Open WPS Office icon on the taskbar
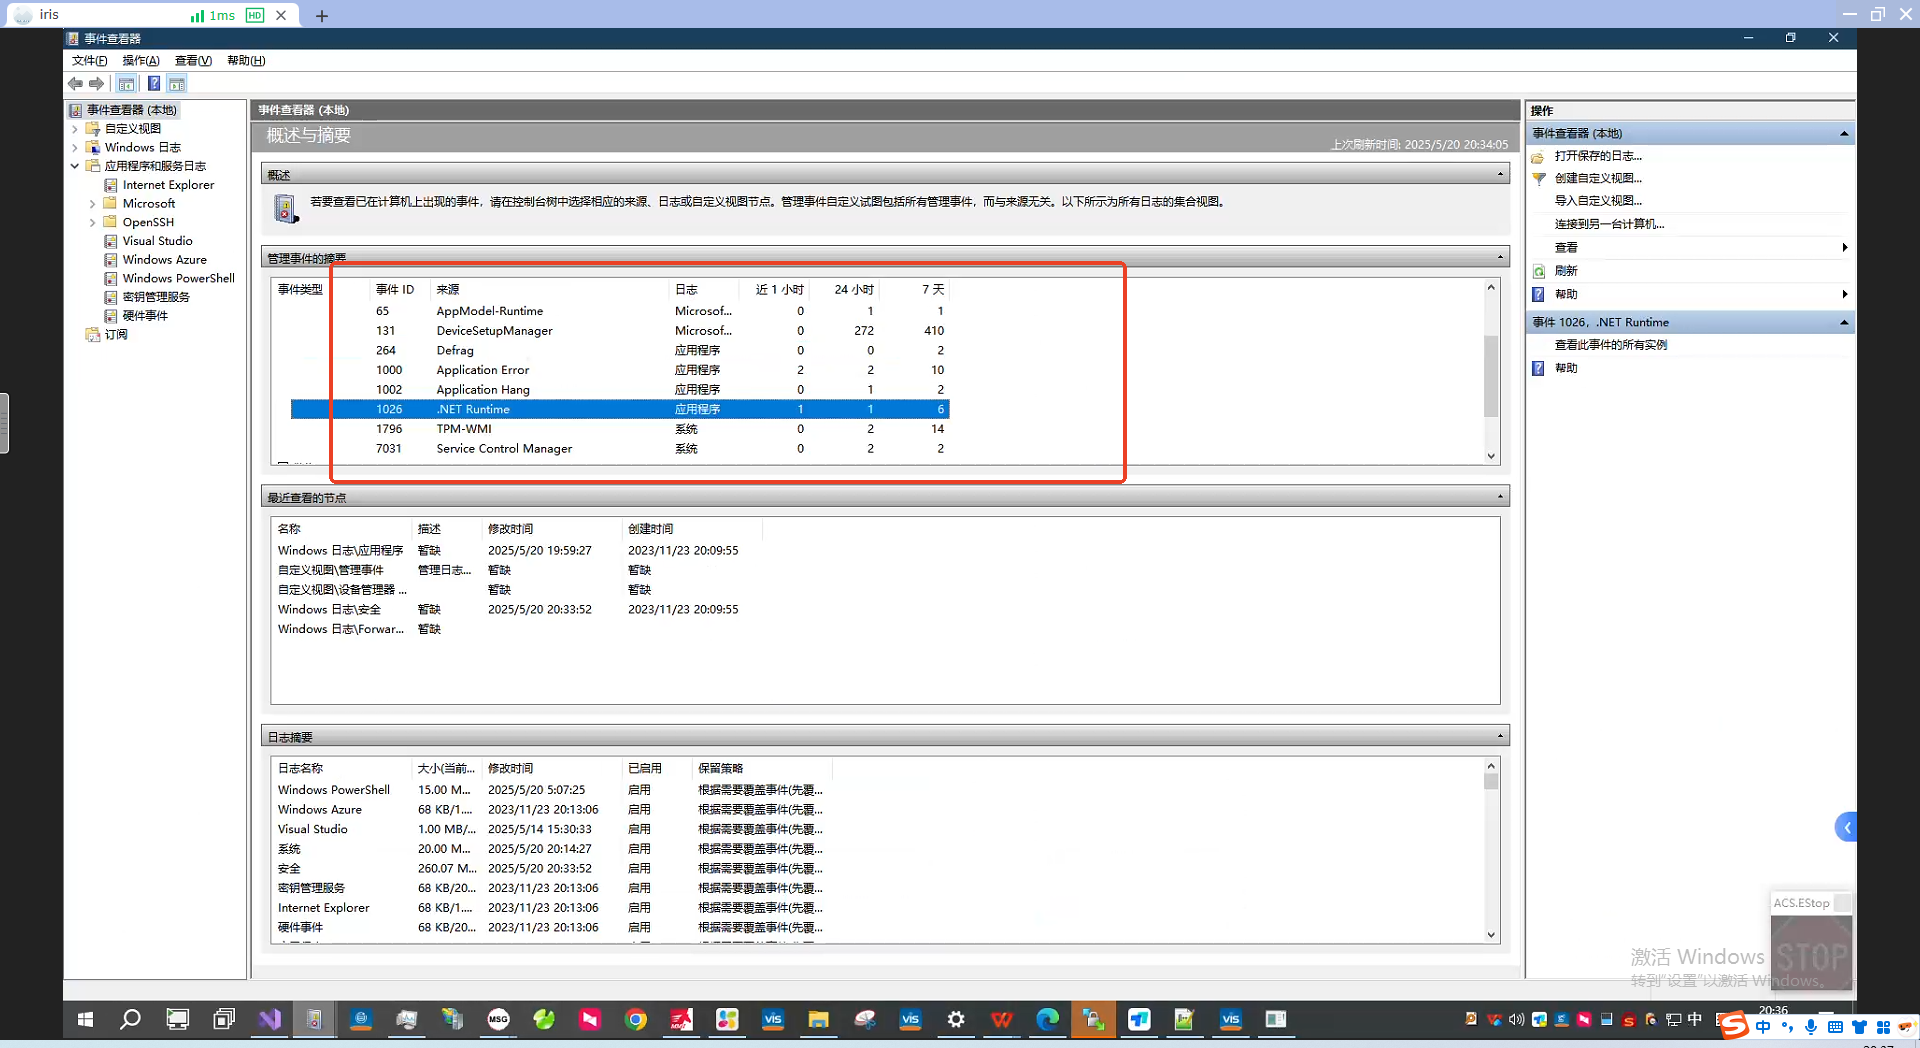This screenshot has width=1920, height=1048. [1001, 1019]
